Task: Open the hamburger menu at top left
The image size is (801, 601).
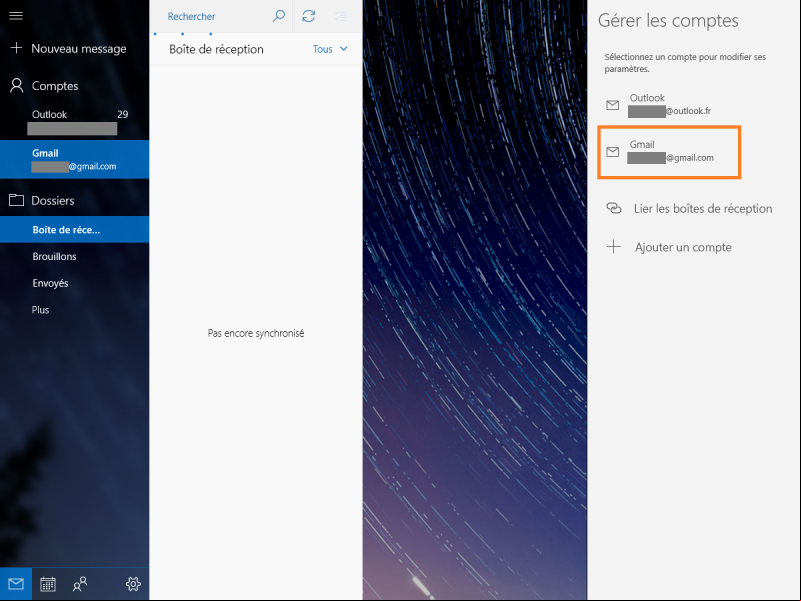Action: [16, 15]
